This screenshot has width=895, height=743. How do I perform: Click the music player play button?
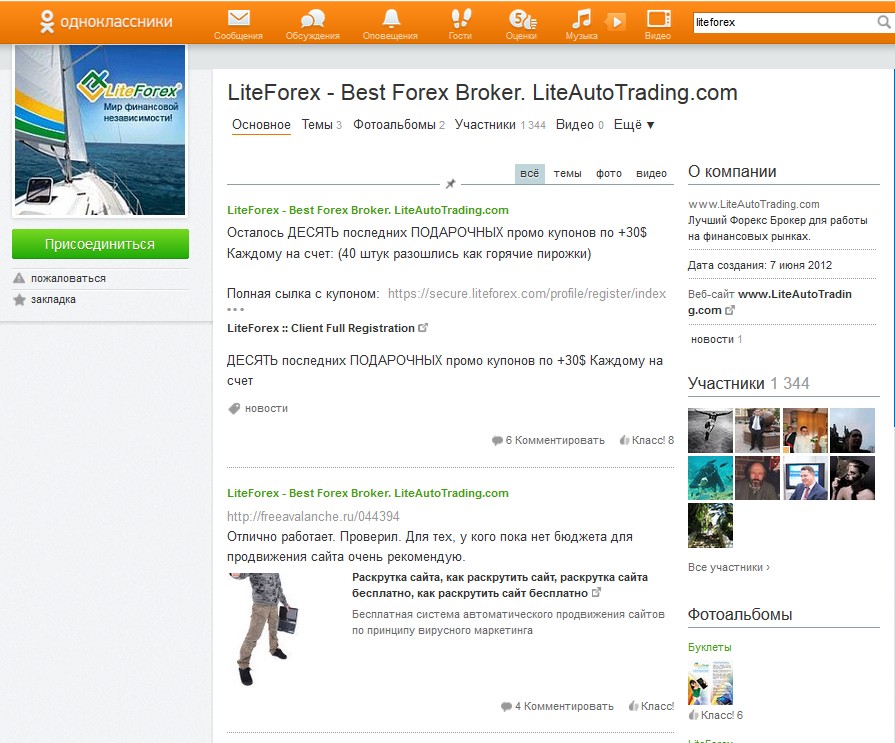coord(615,22)
